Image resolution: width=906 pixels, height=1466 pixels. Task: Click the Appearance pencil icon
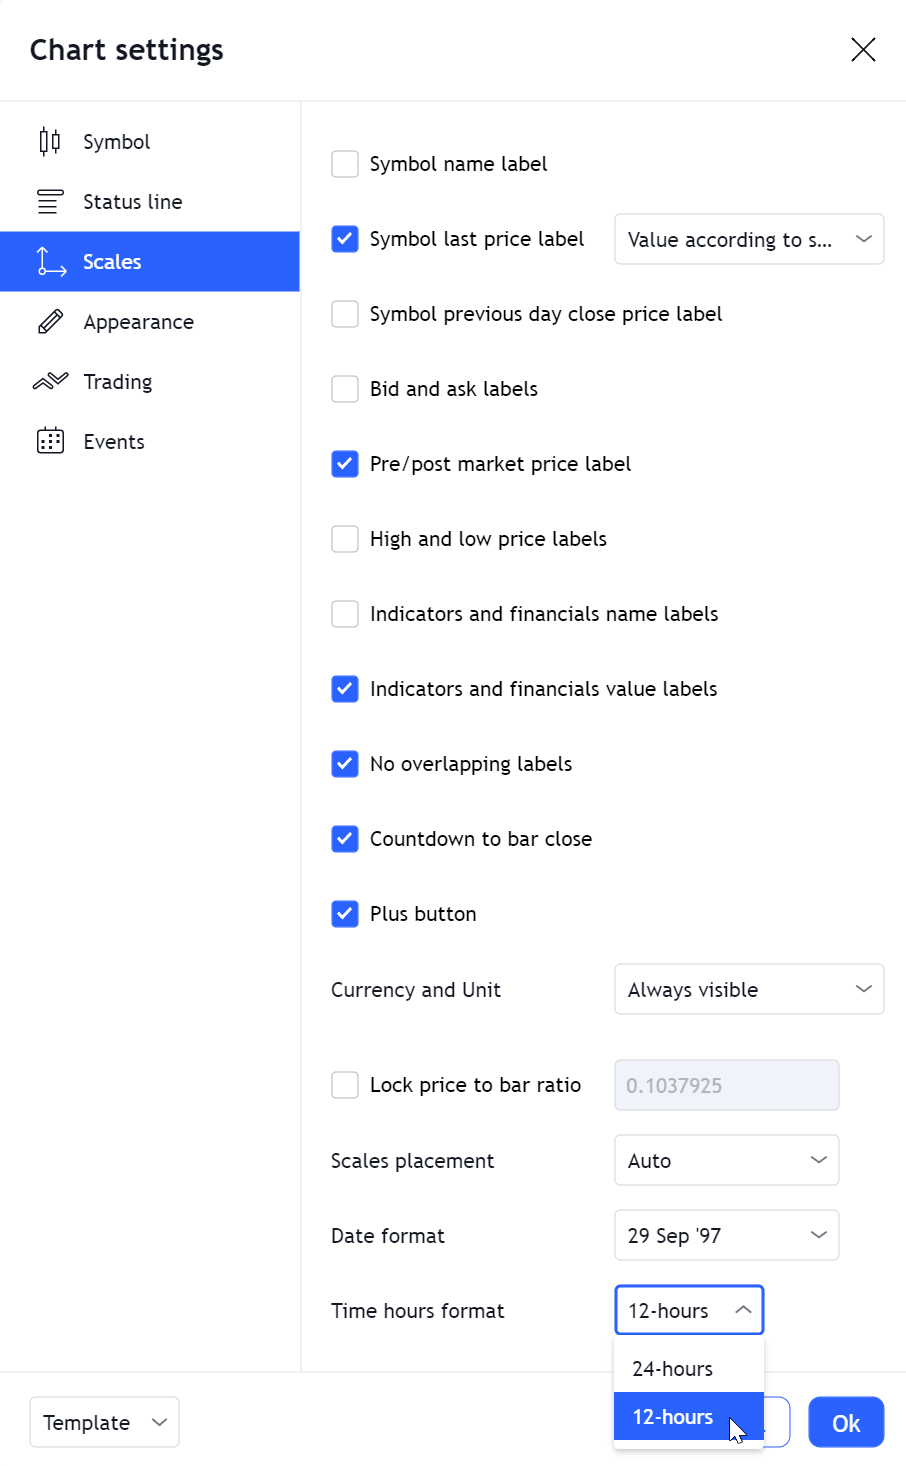click(50, 321)
